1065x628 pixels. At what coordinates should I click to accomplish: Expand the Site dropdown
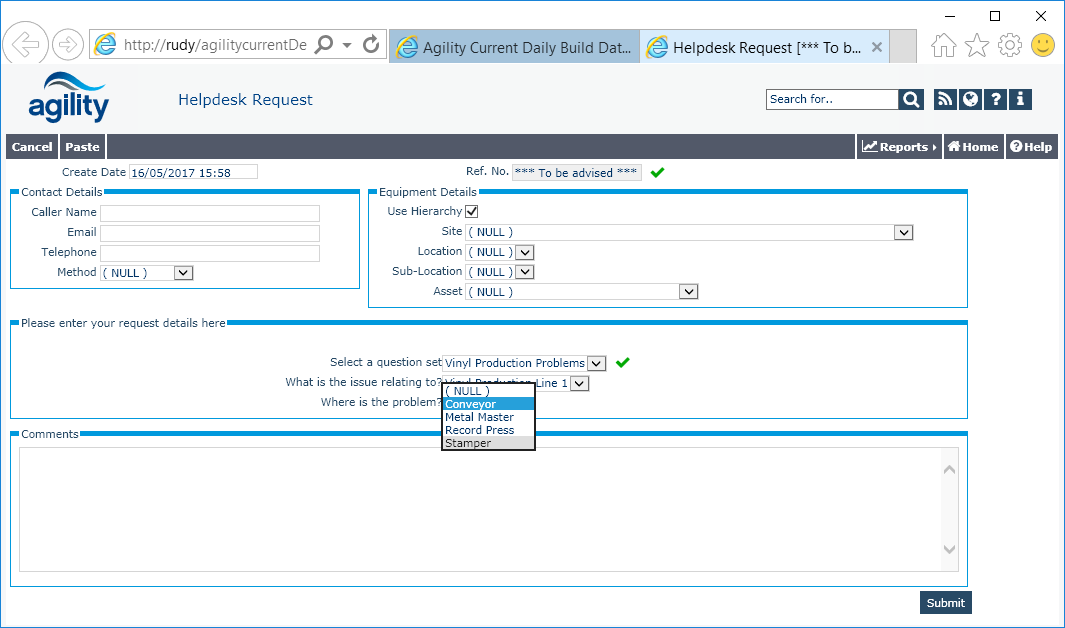[904, 232]
